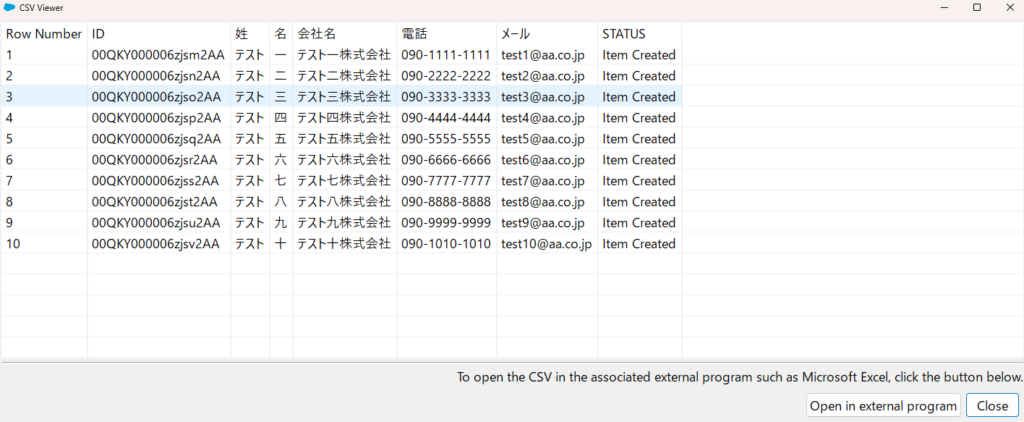This screenshot has height=422, width=1024.
Task: Click the 電話 column header
Action: [414, 34]
